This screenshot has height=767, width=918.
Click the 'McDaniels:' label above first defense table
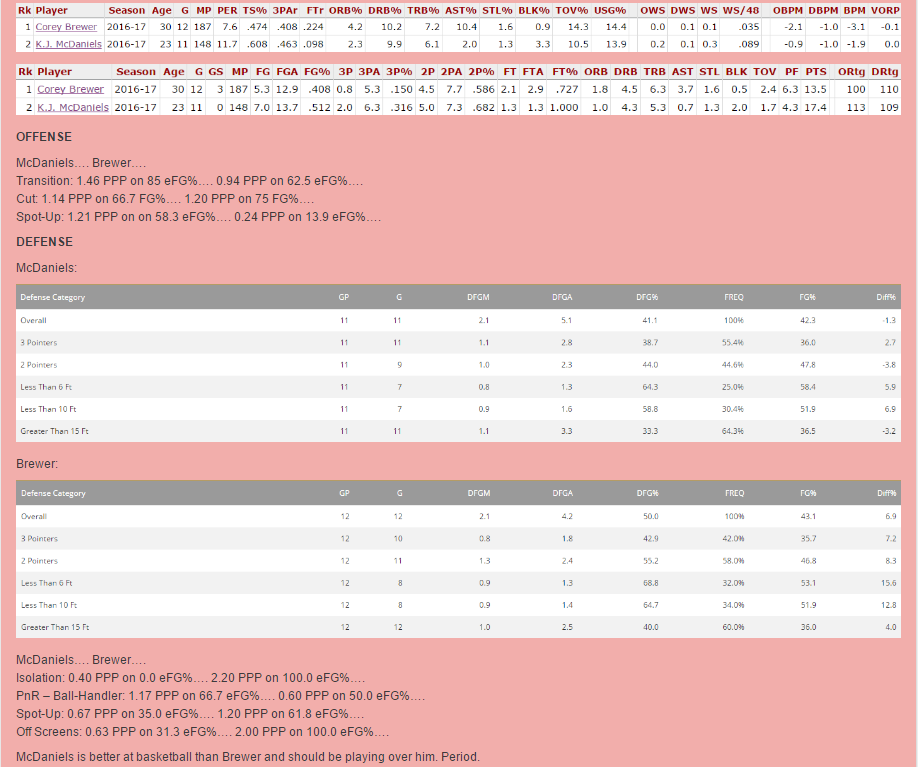(46, 268)
